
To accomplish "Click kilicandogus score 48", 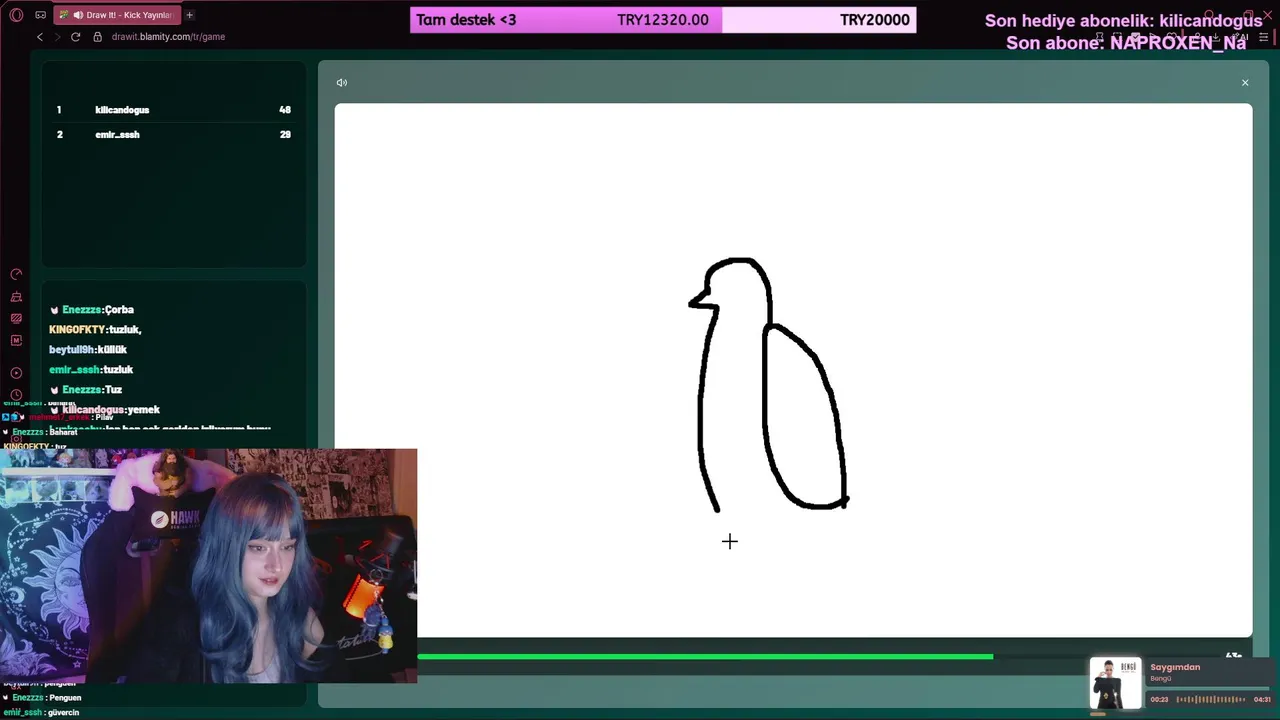I will click(285, 110).
